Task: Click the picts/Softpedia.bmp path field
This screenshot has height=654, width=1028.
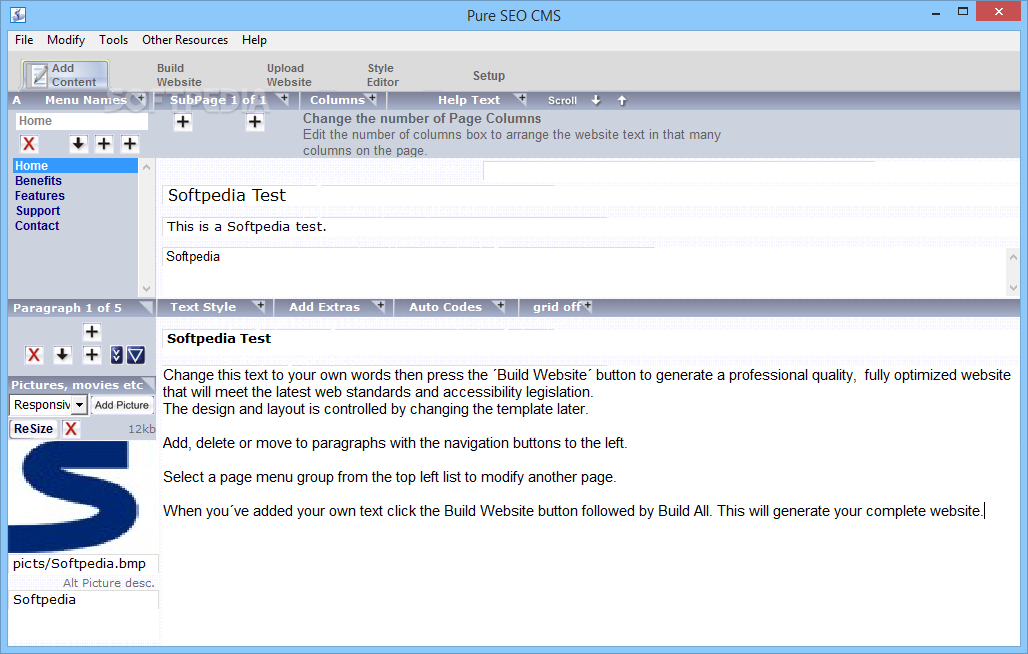Action: 83,564
